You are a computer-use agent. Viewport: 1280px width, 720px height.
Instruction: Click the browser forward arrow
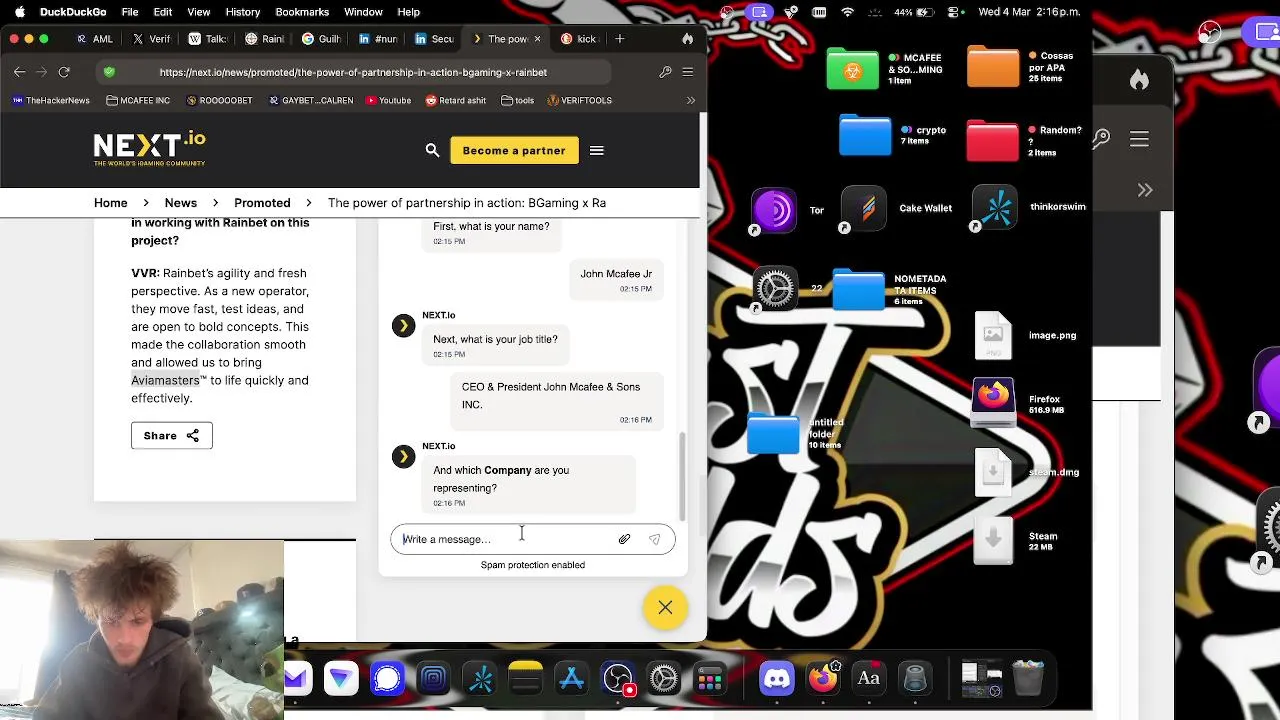pos(42,72)
